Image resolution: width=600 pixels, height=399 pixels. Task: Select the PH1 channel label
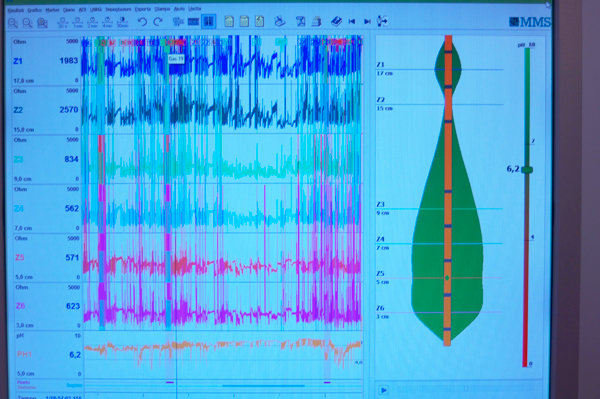(x=24, y=354)
